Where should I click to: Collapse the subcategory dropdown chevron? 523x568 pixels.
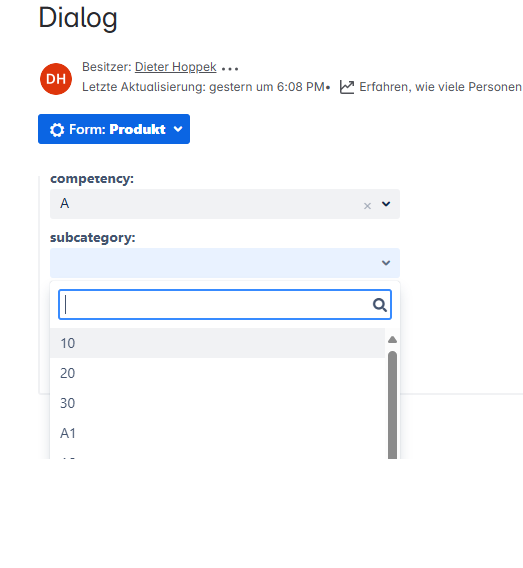386,263
